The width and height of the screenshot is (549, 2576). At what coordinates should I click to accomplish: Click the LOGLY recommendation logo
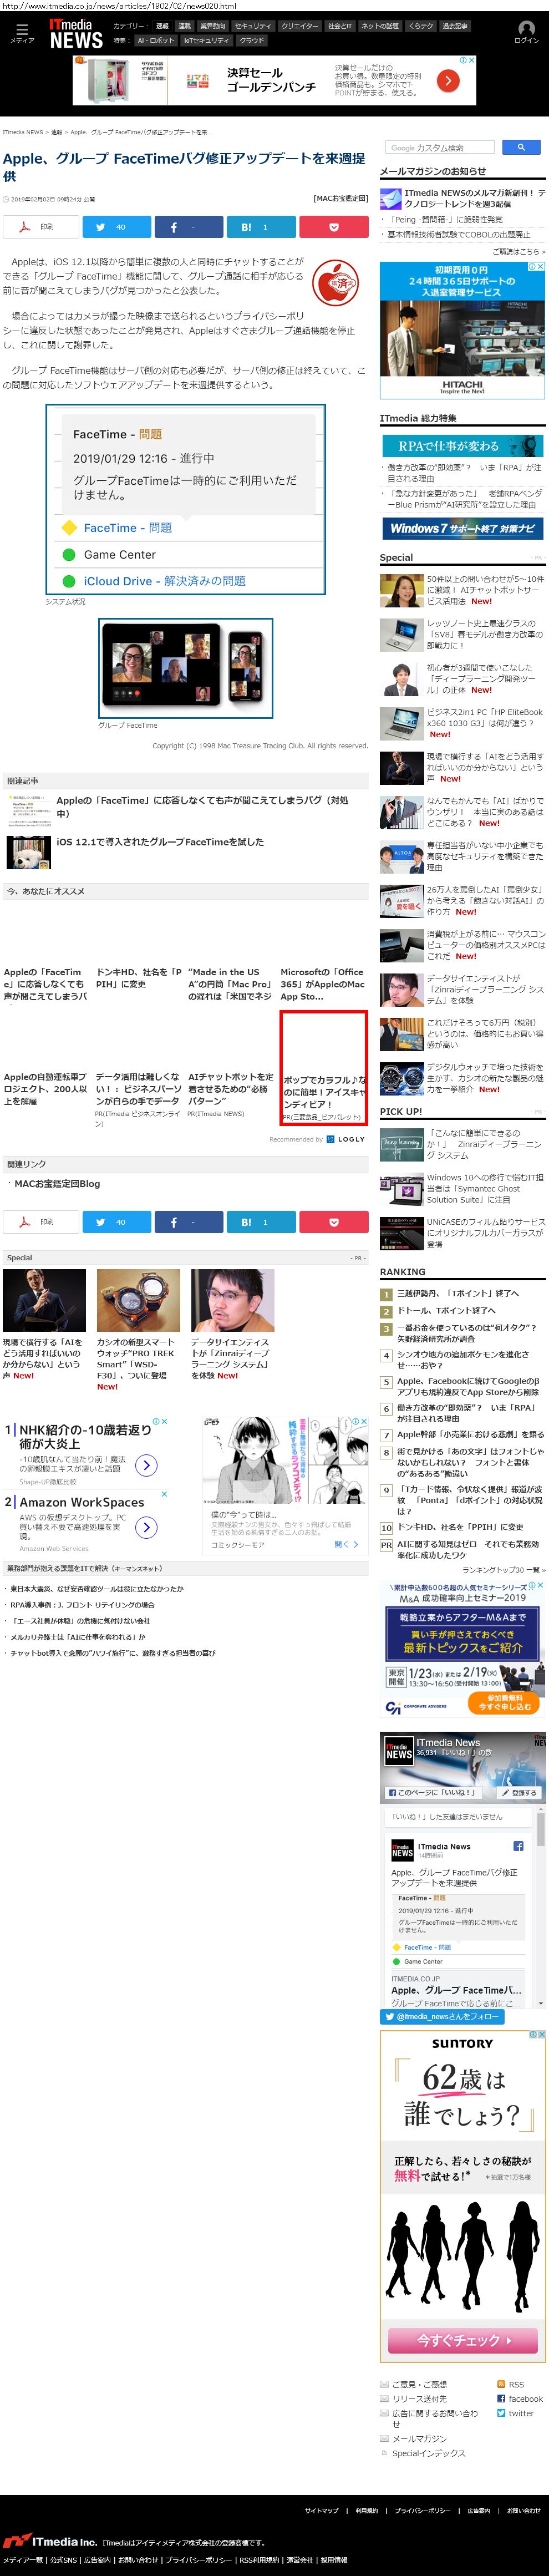345,1139
